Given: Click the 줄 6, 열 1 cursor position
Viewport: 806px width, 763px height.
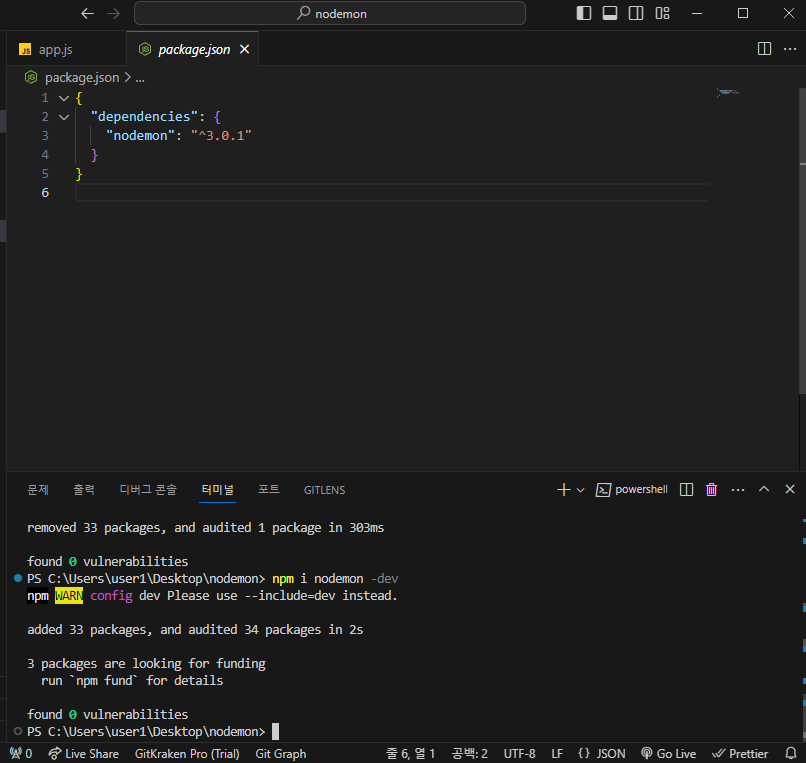Looking at the screenshot, I should click(410, 754).
